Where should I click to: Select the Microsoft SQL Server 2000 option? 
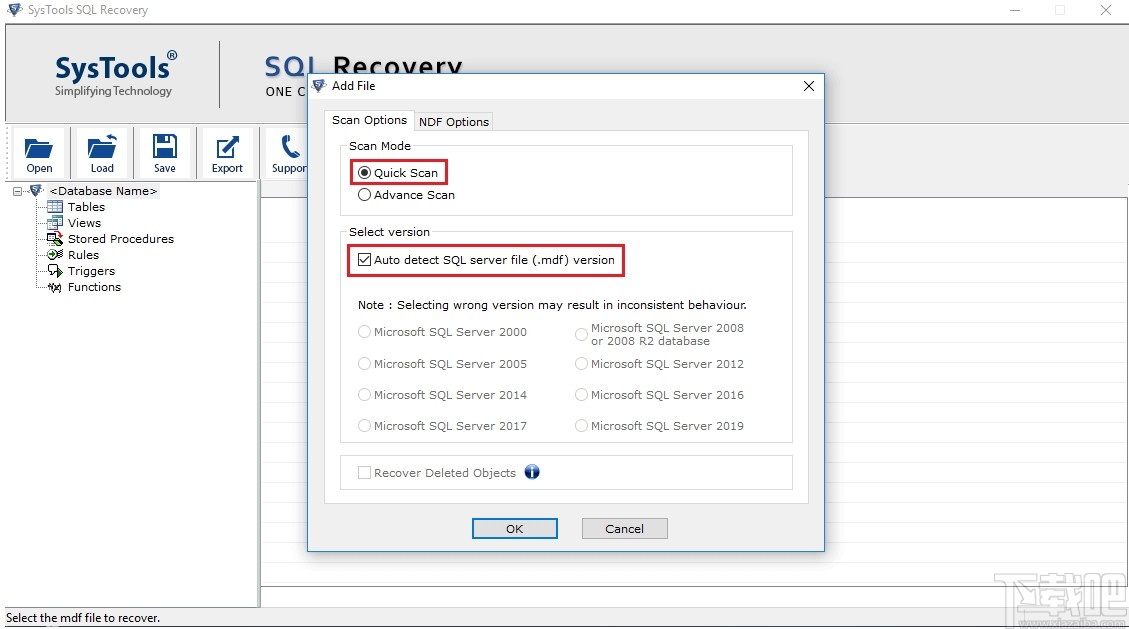click(364, 332)
